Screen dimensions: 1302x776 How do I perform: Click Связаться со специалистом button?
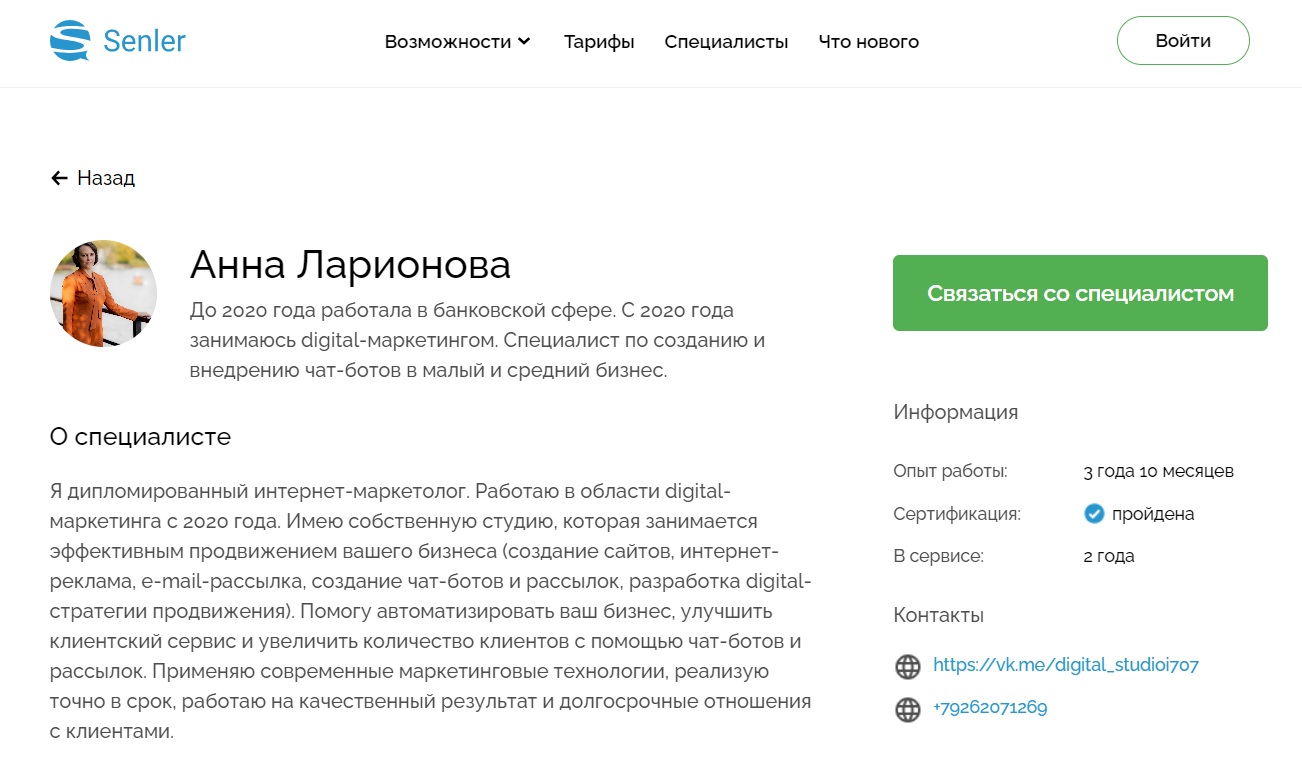[x=1080, y=293]
